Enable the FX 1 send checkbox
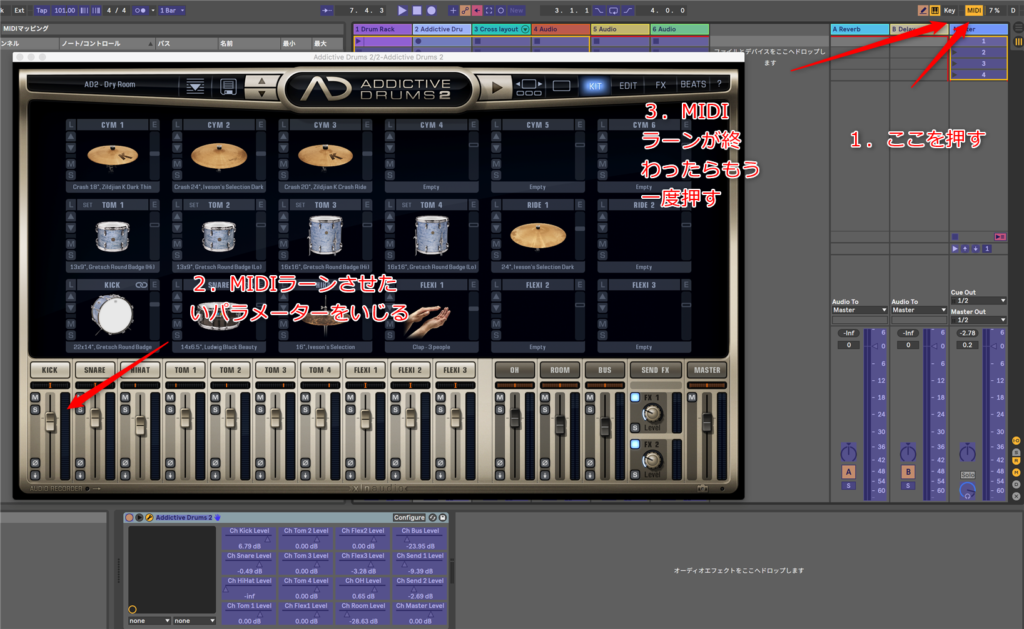The width and height of the screenshot is (1024, 629). (634, 398)
